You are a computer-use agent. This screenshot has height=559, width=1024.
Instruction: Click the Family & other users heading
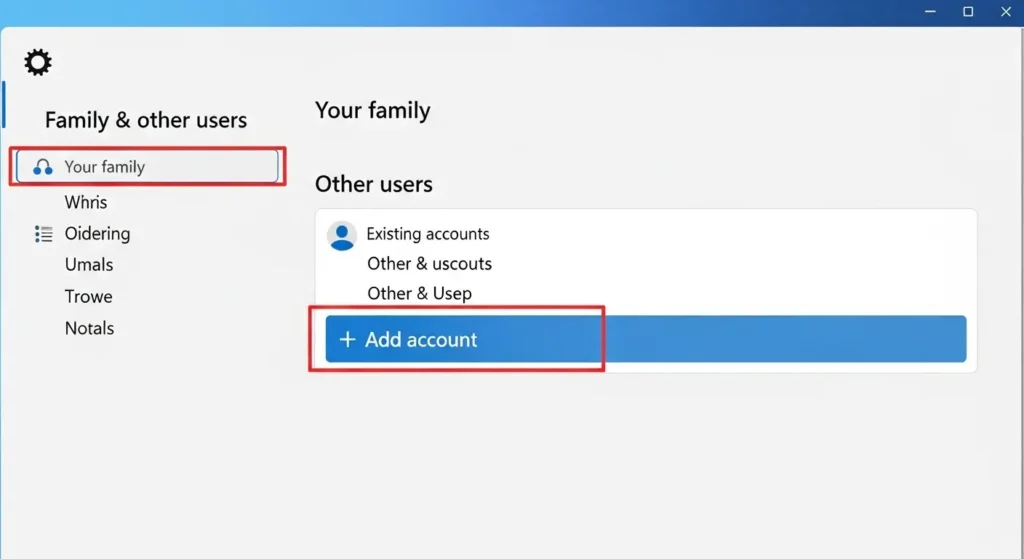146,120
